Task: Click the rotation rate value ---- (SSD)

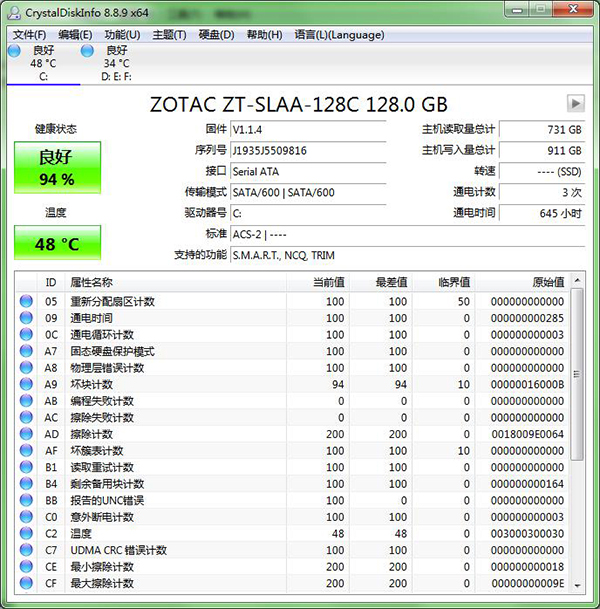Action: coord(542,171)
